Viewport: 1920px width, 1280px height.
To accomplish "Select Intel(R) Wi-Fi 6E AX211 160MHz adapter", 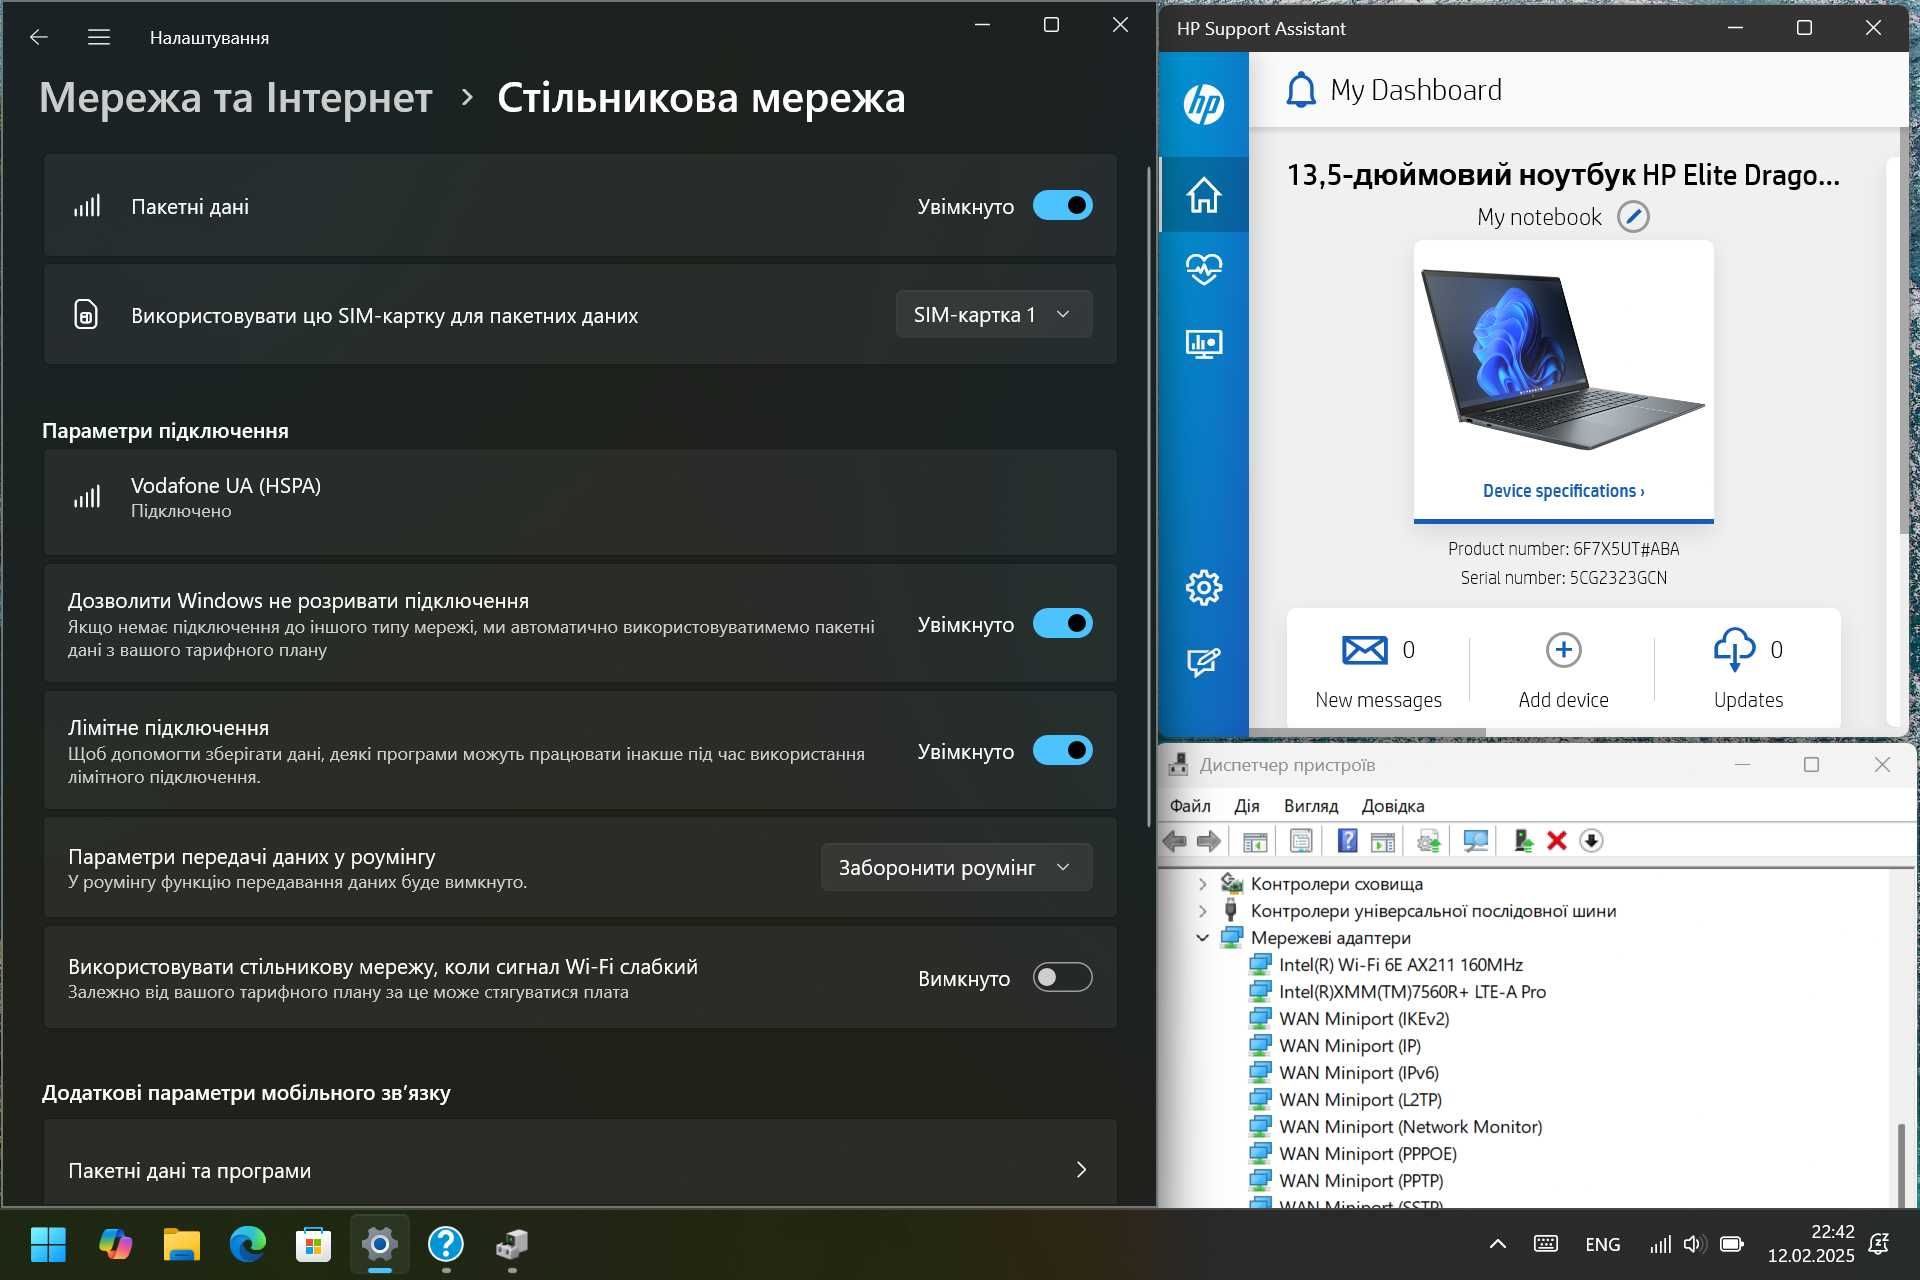I will point(1400,965).
